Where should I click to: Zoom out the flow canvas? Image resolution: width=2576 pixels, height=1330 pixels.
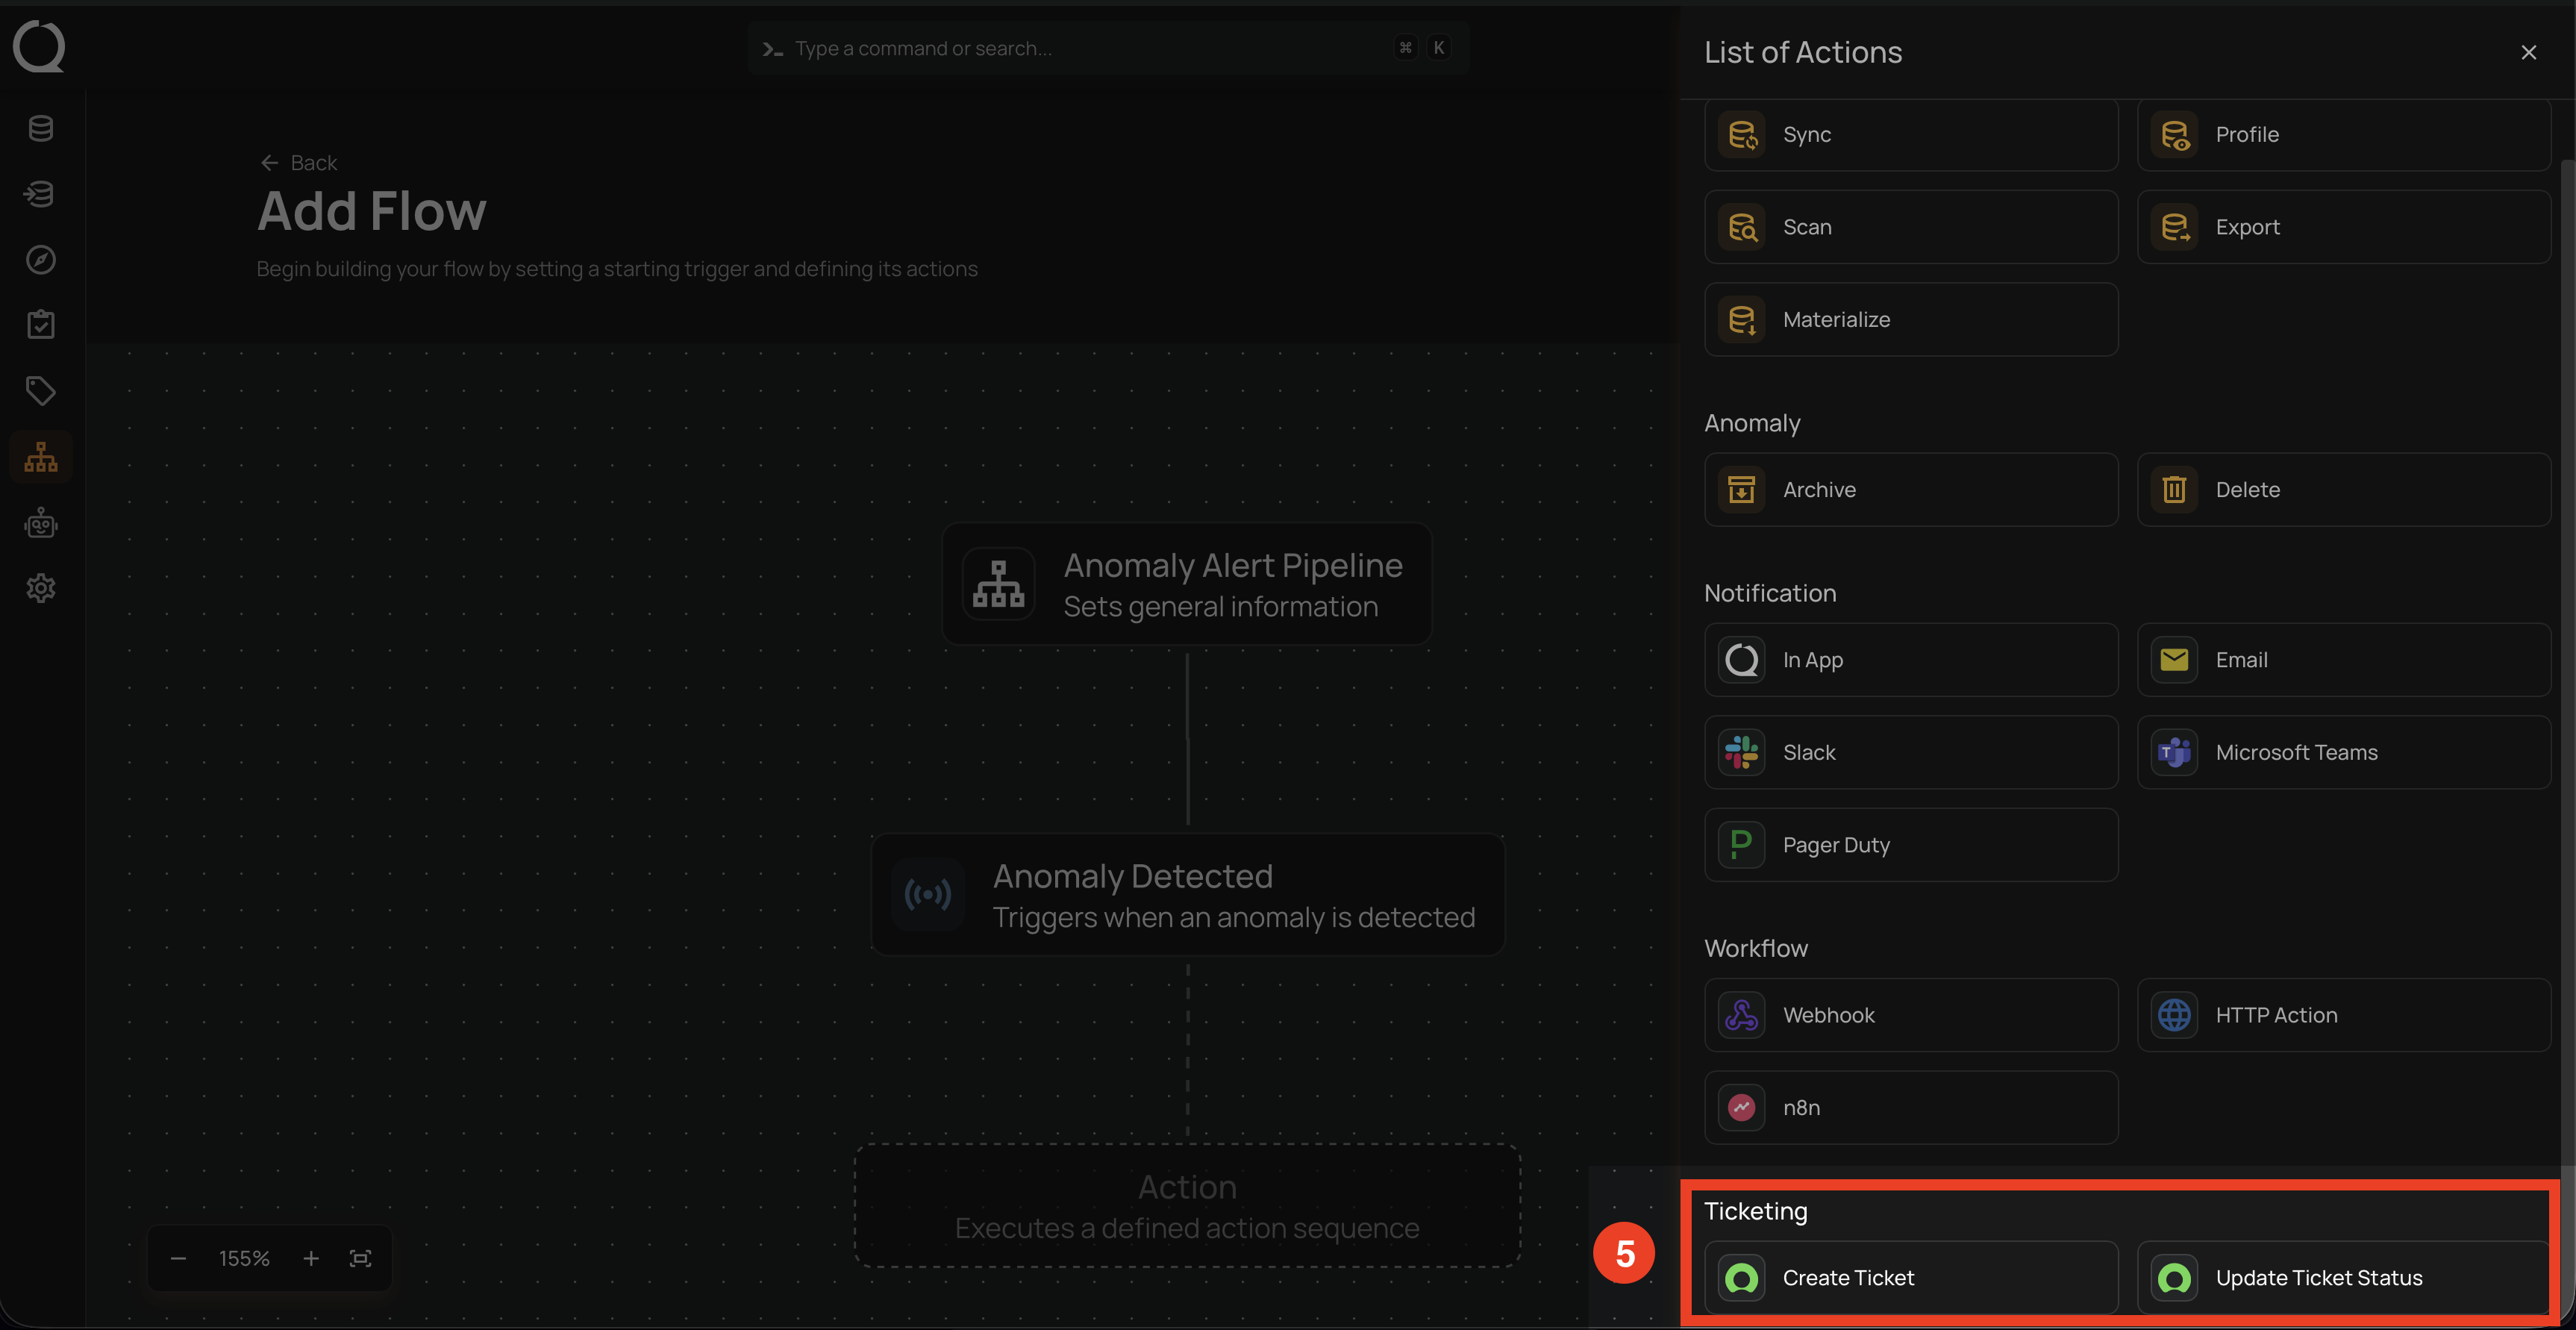click(179, 1258)
